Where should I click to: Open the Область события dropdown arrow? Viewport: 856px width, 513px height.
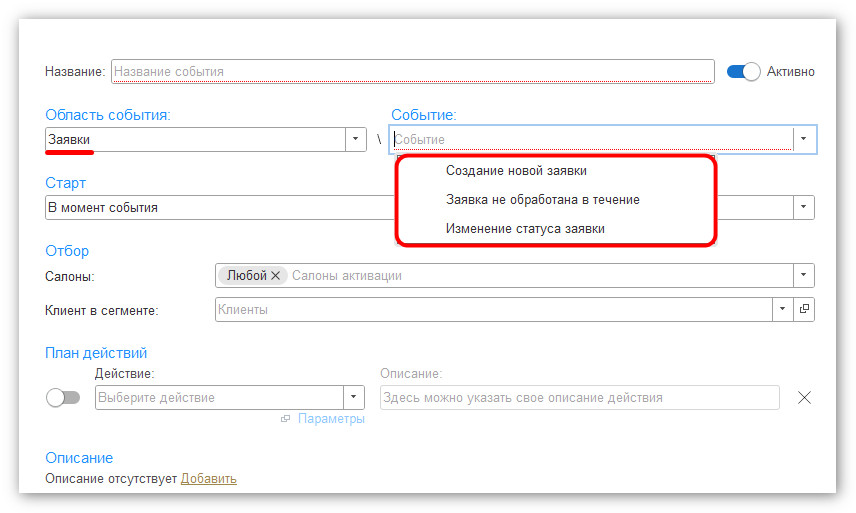click(x=355, y=139)
